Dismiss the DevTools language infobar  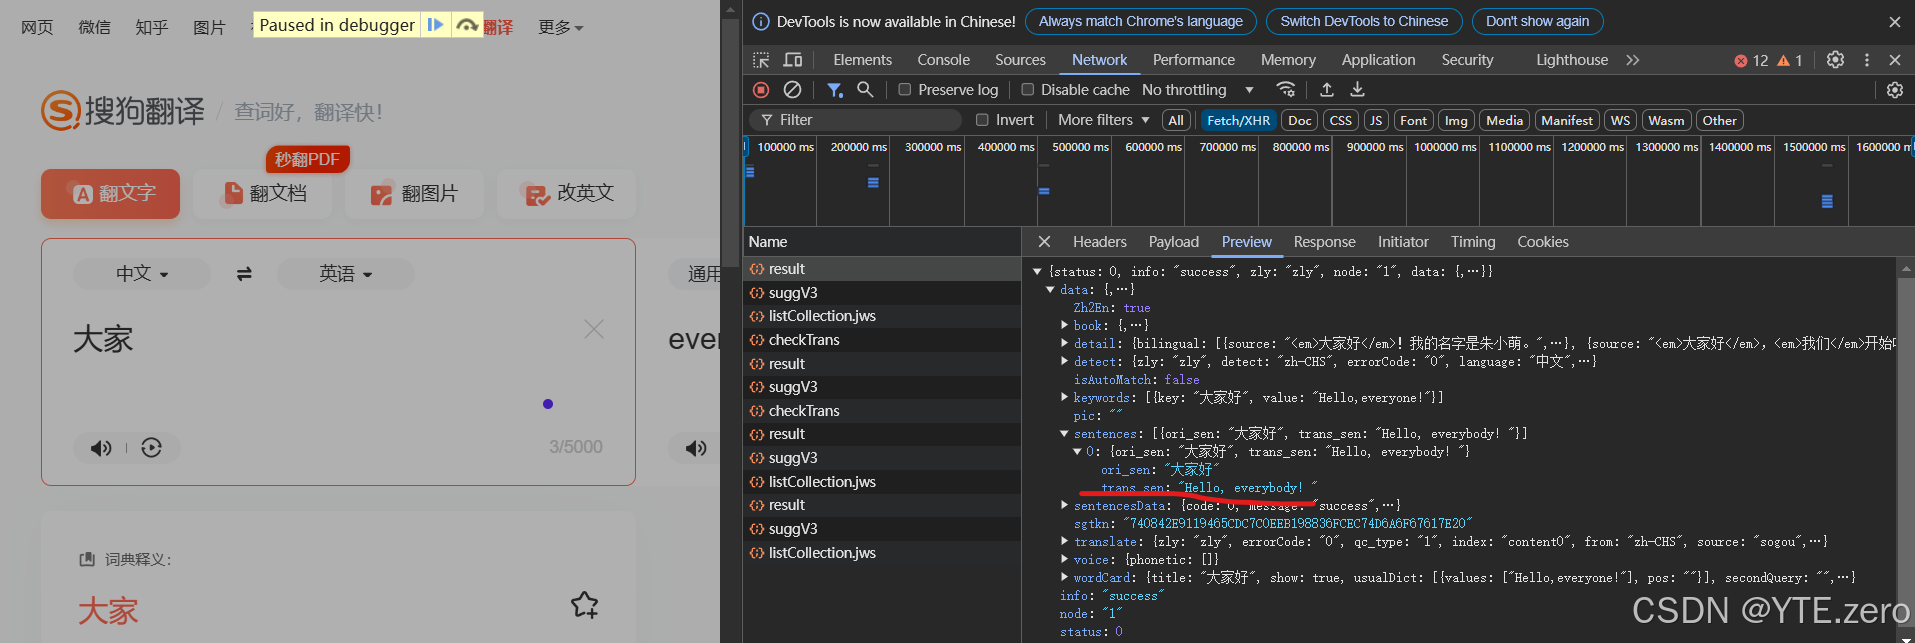coord(1894,22)
